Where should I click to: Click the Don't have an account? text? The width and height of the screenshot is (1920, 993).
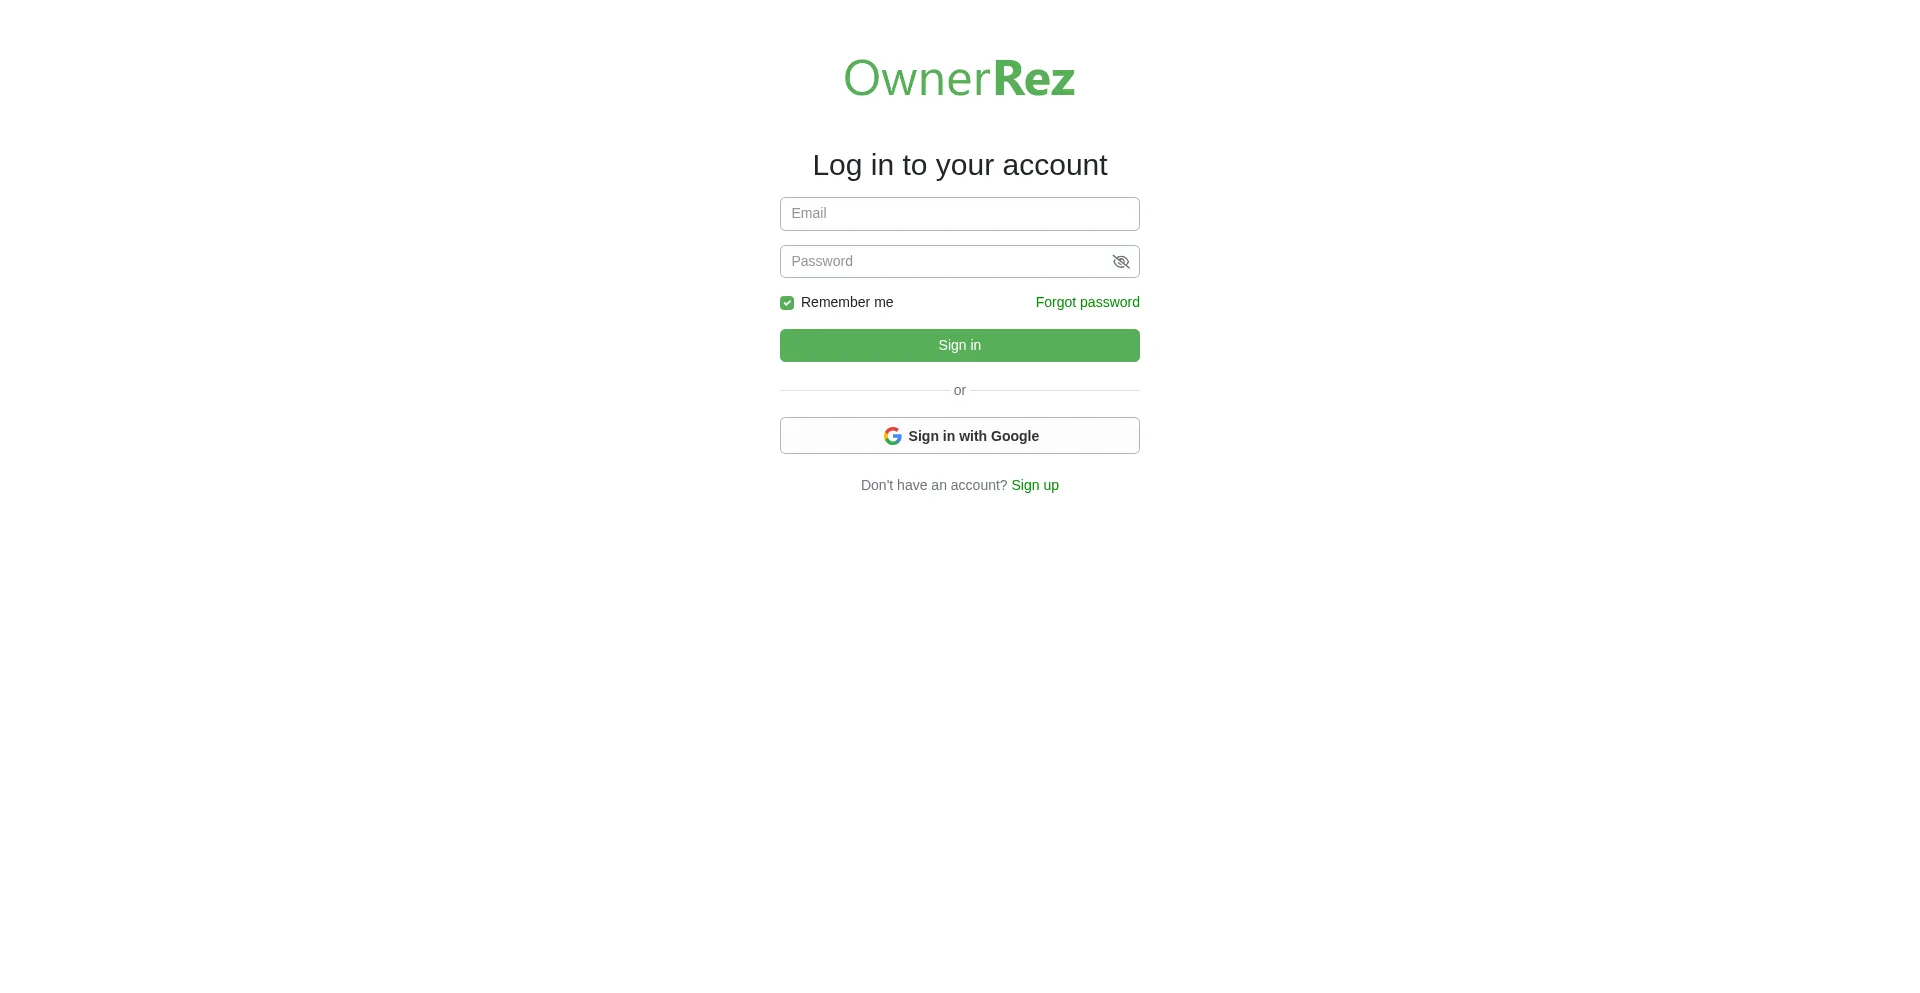pyautogui.click(x=934, y=485)
